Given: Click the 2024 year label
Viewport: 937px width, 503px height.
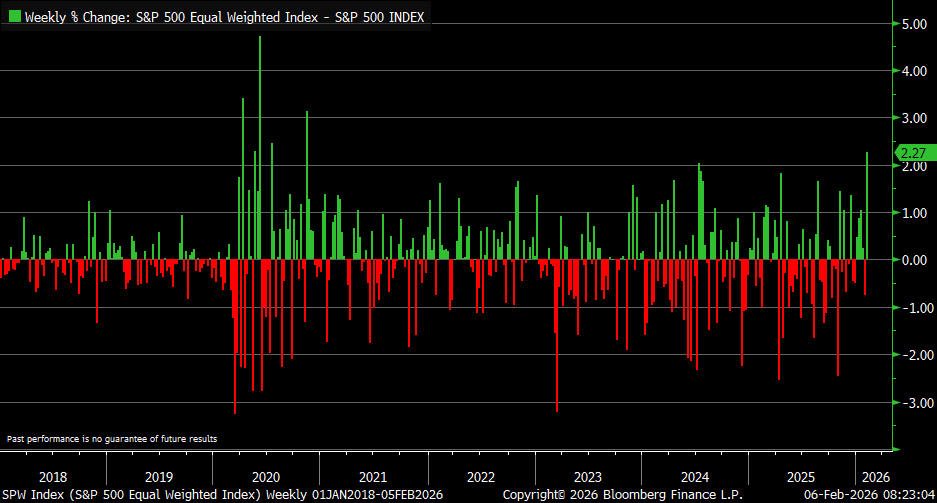Looking at the screenshot, I should pyautogui.click(x=694, y=476).
